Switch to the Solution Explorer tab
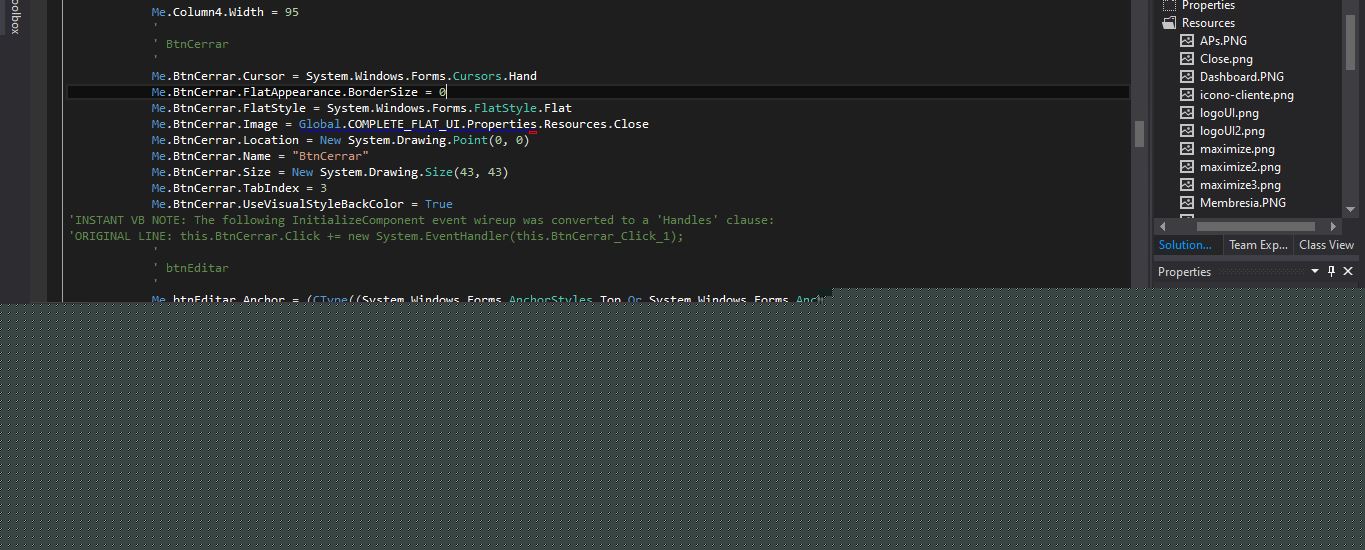This screenshot has width=1365, height=550. pyautogui.click(x=1185, y=245)
